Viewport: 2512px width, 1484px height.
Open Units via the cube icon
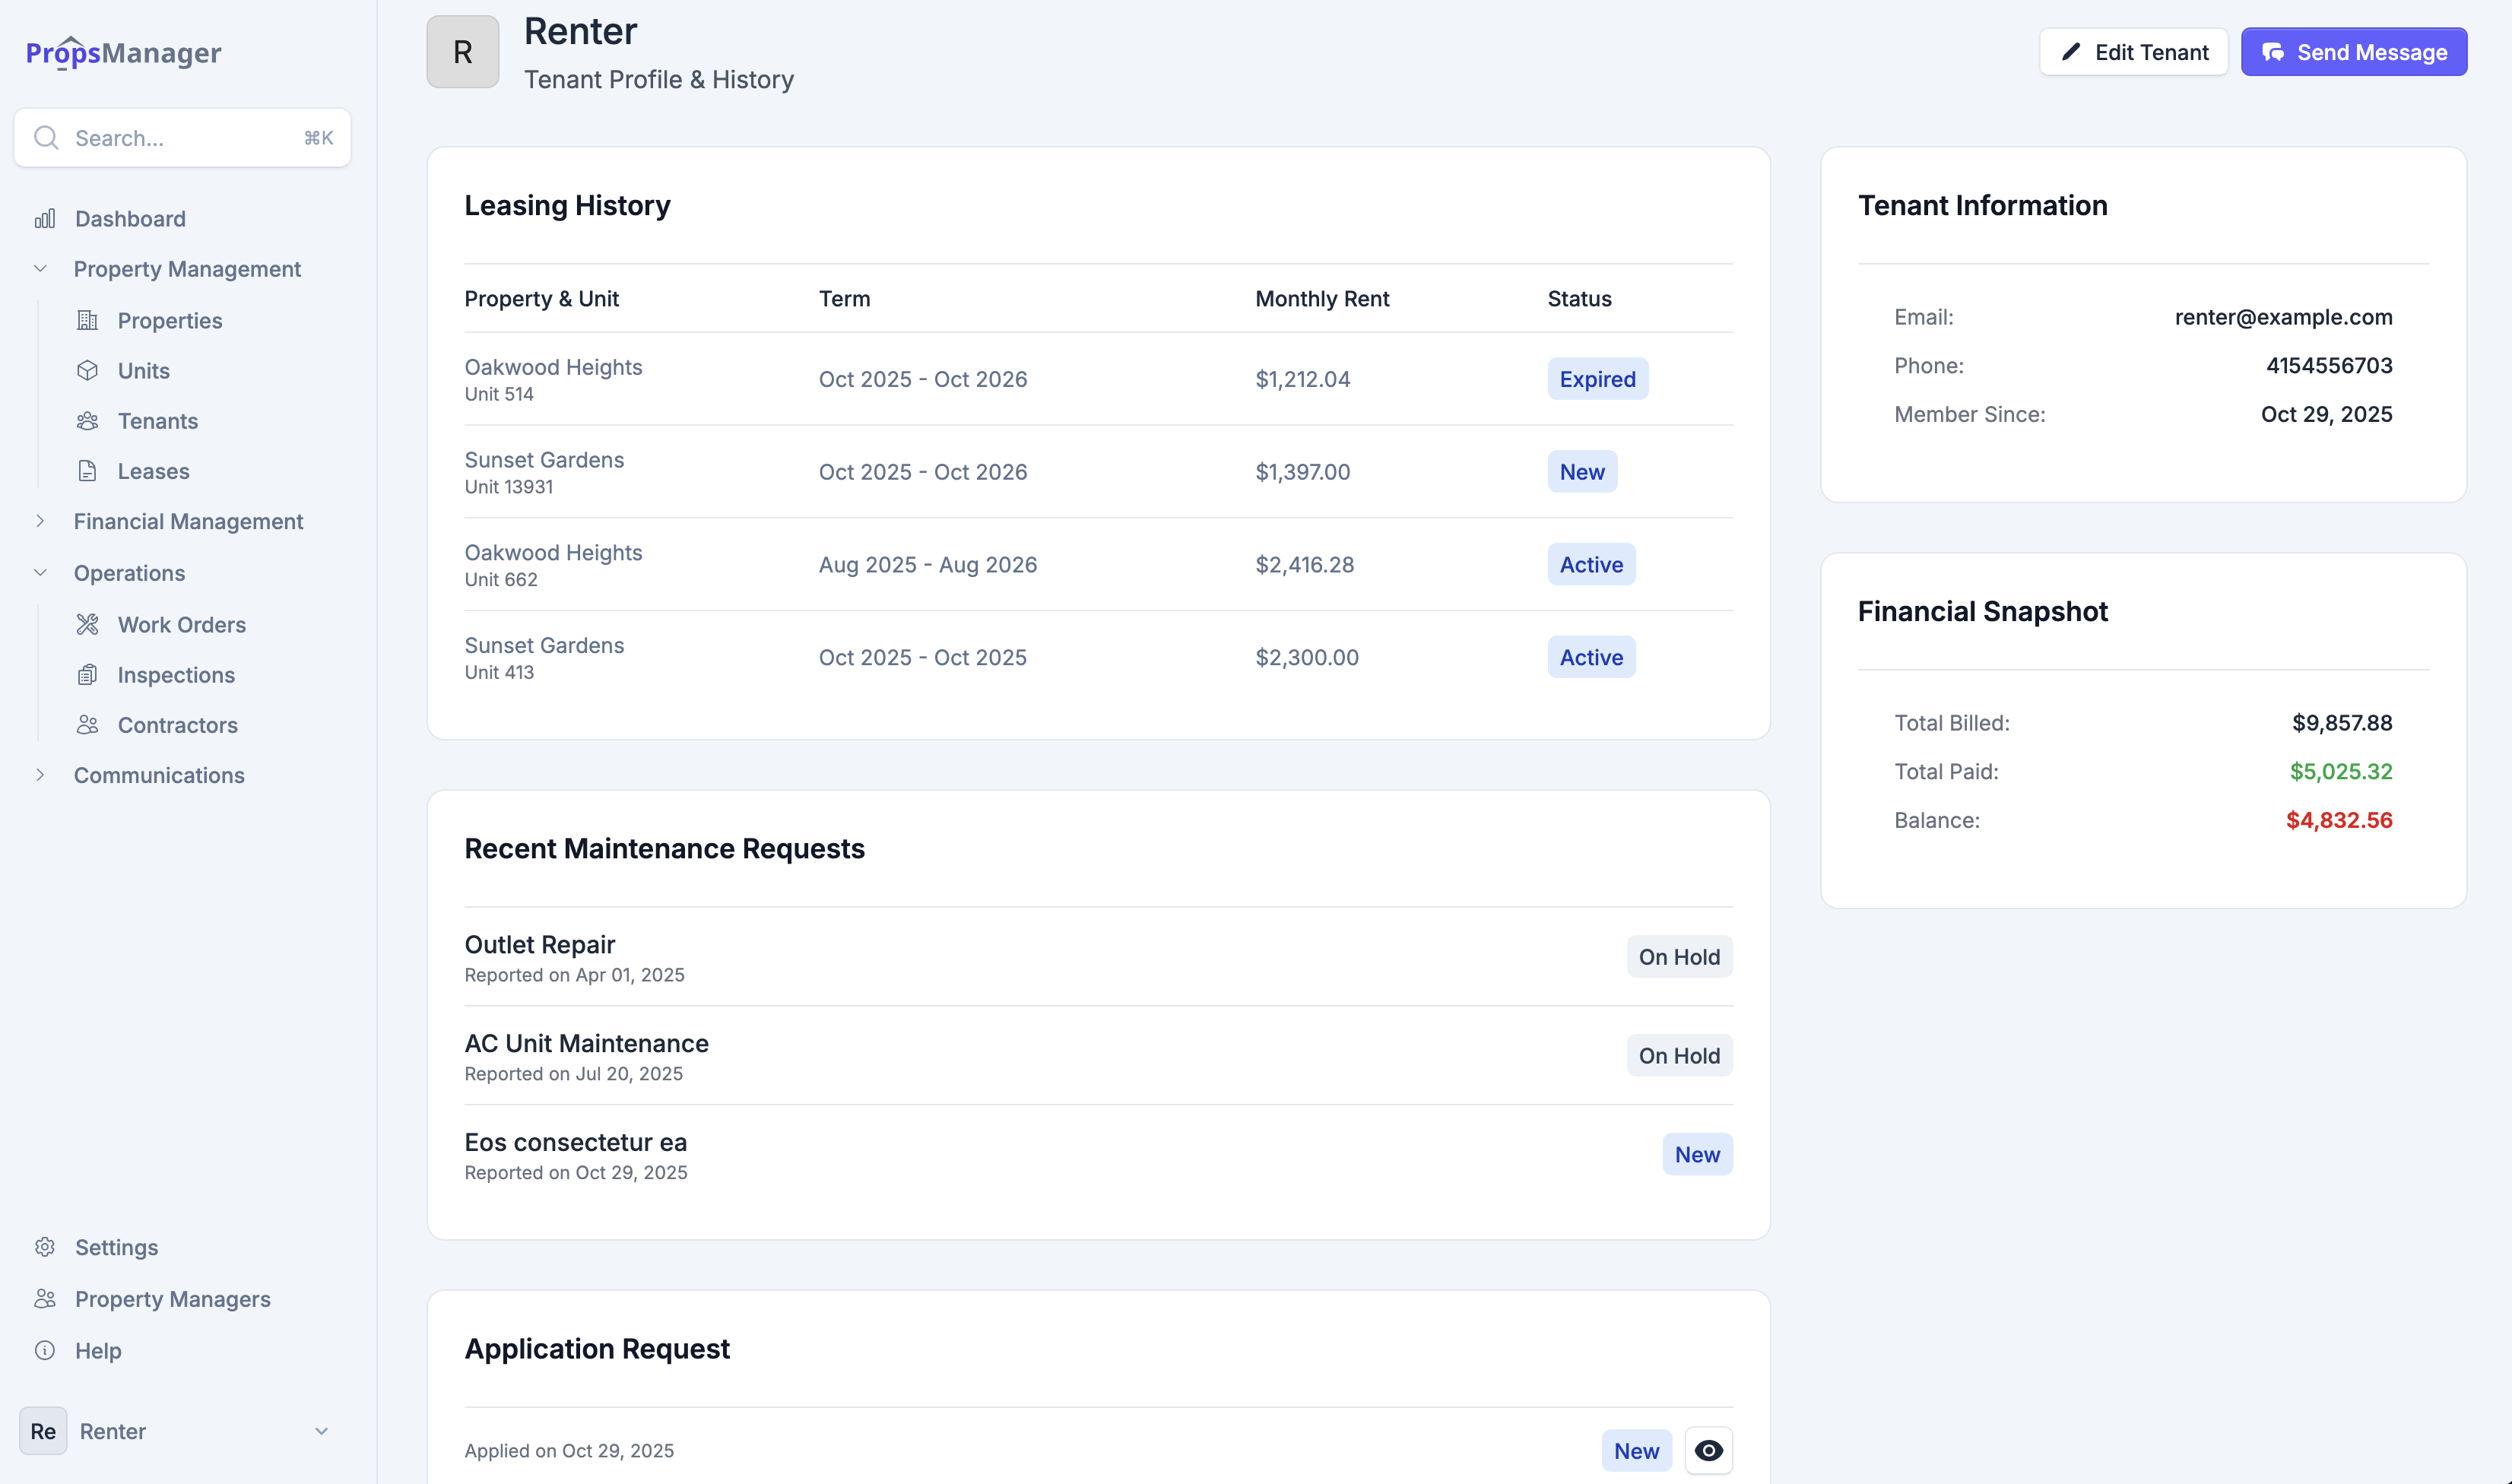pyautogui.click(x=88, y=370)
